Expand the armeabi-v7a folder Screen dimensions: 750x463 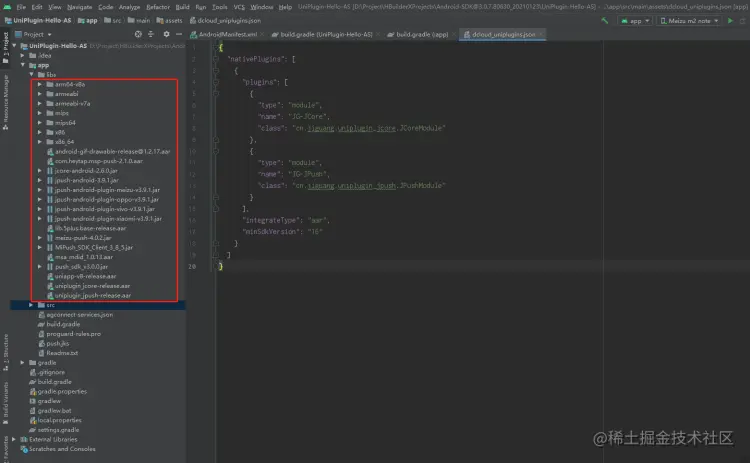(40, 103)
